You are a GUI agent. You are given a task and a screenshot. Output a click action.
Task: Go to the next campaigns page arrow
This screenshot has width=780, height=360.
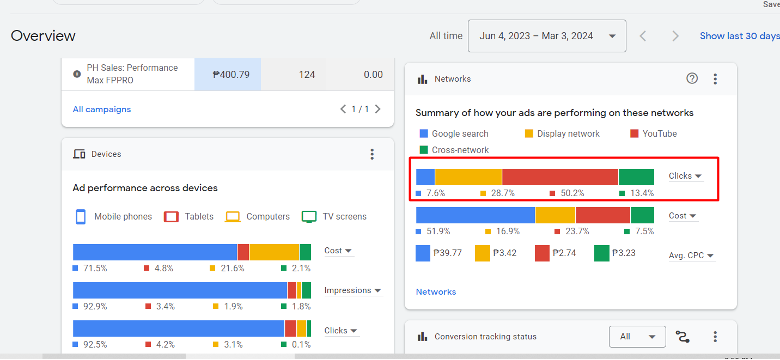coord(378,109)
